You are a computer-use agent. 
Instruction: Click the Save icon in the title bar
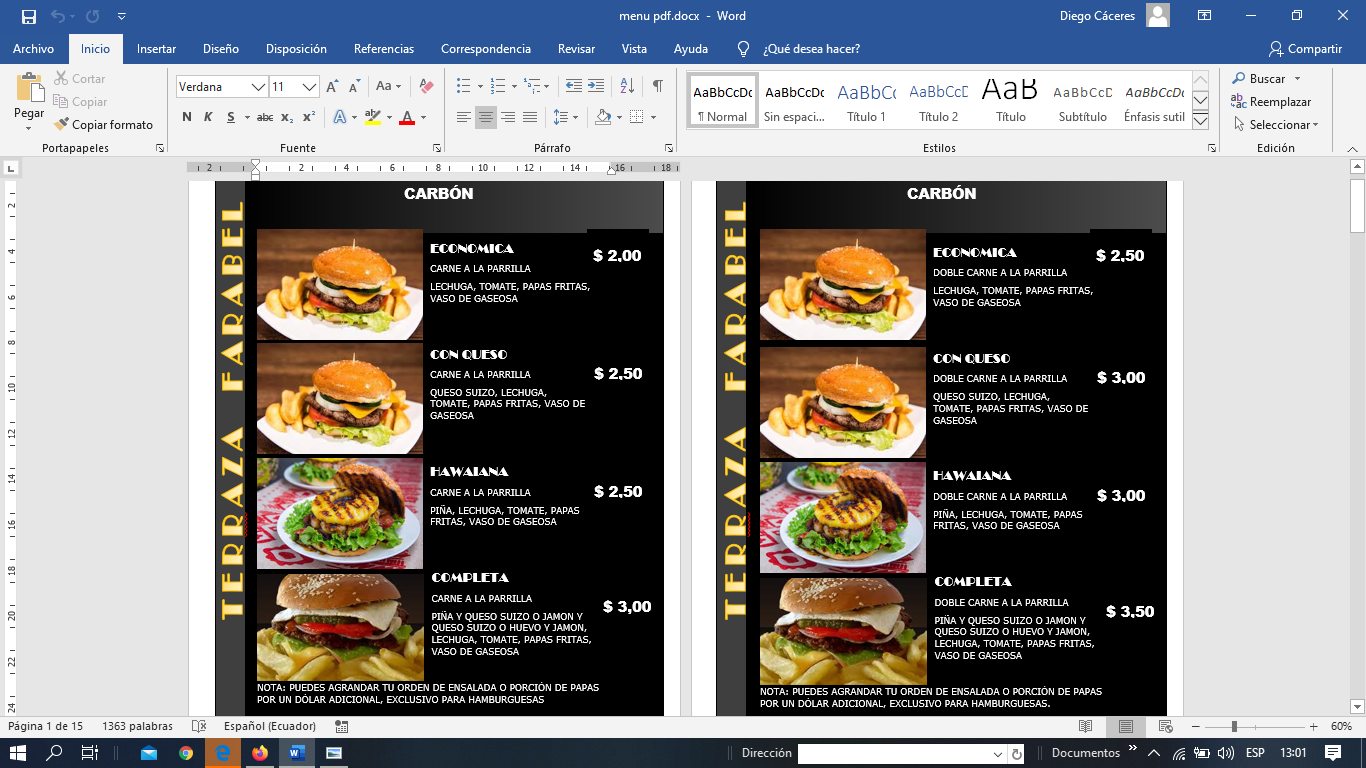(28, 16)
